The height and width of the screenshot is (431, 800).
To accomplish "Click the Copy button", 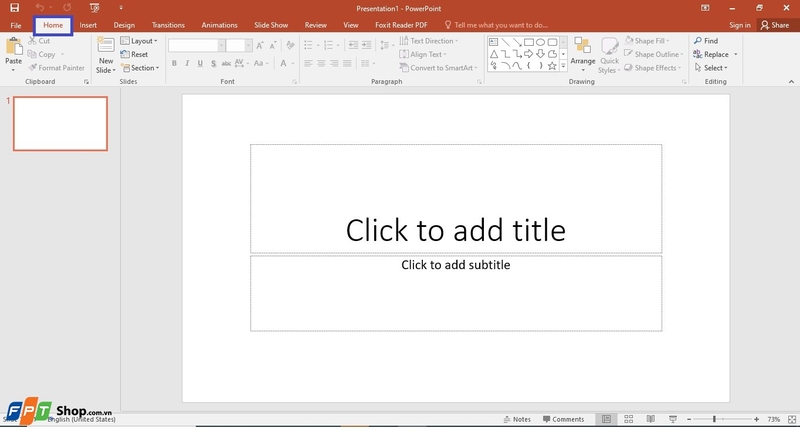I will (41, 54).
